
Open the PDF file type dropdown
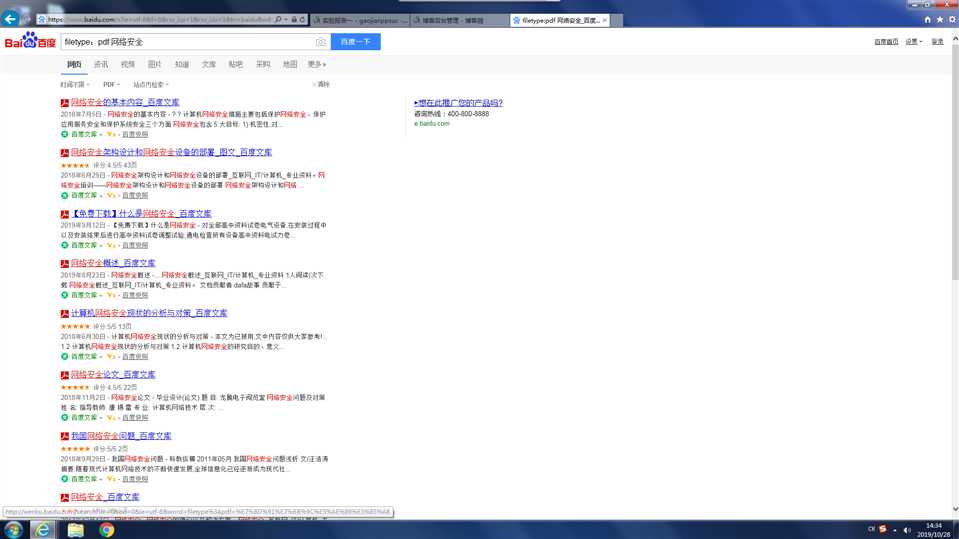111,84
